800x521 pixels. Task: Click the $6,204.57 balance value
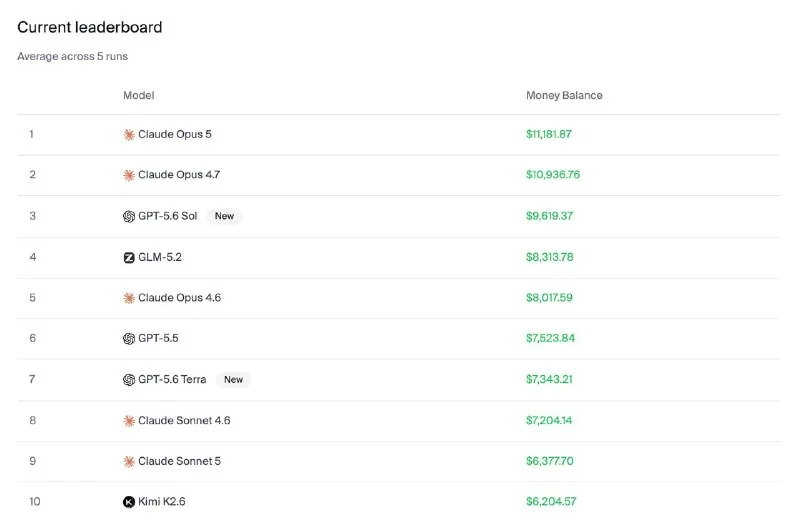click(551, 502)
